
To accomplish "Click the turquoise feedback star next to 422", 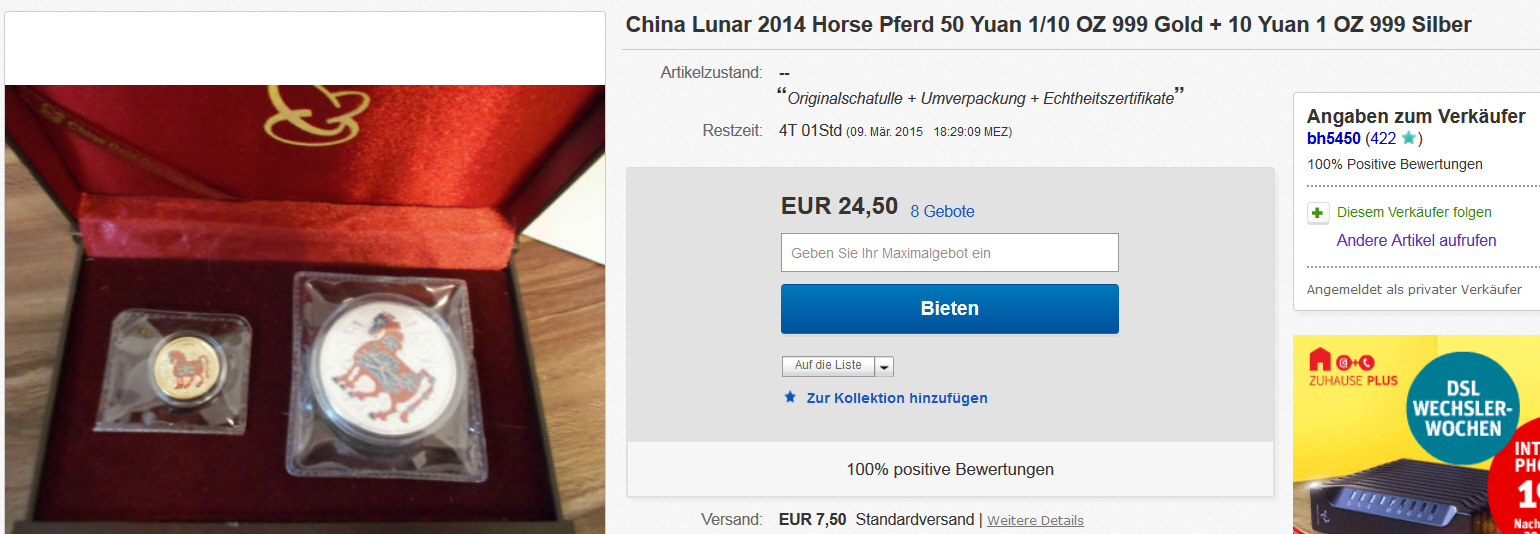I will pos(1408,138).
